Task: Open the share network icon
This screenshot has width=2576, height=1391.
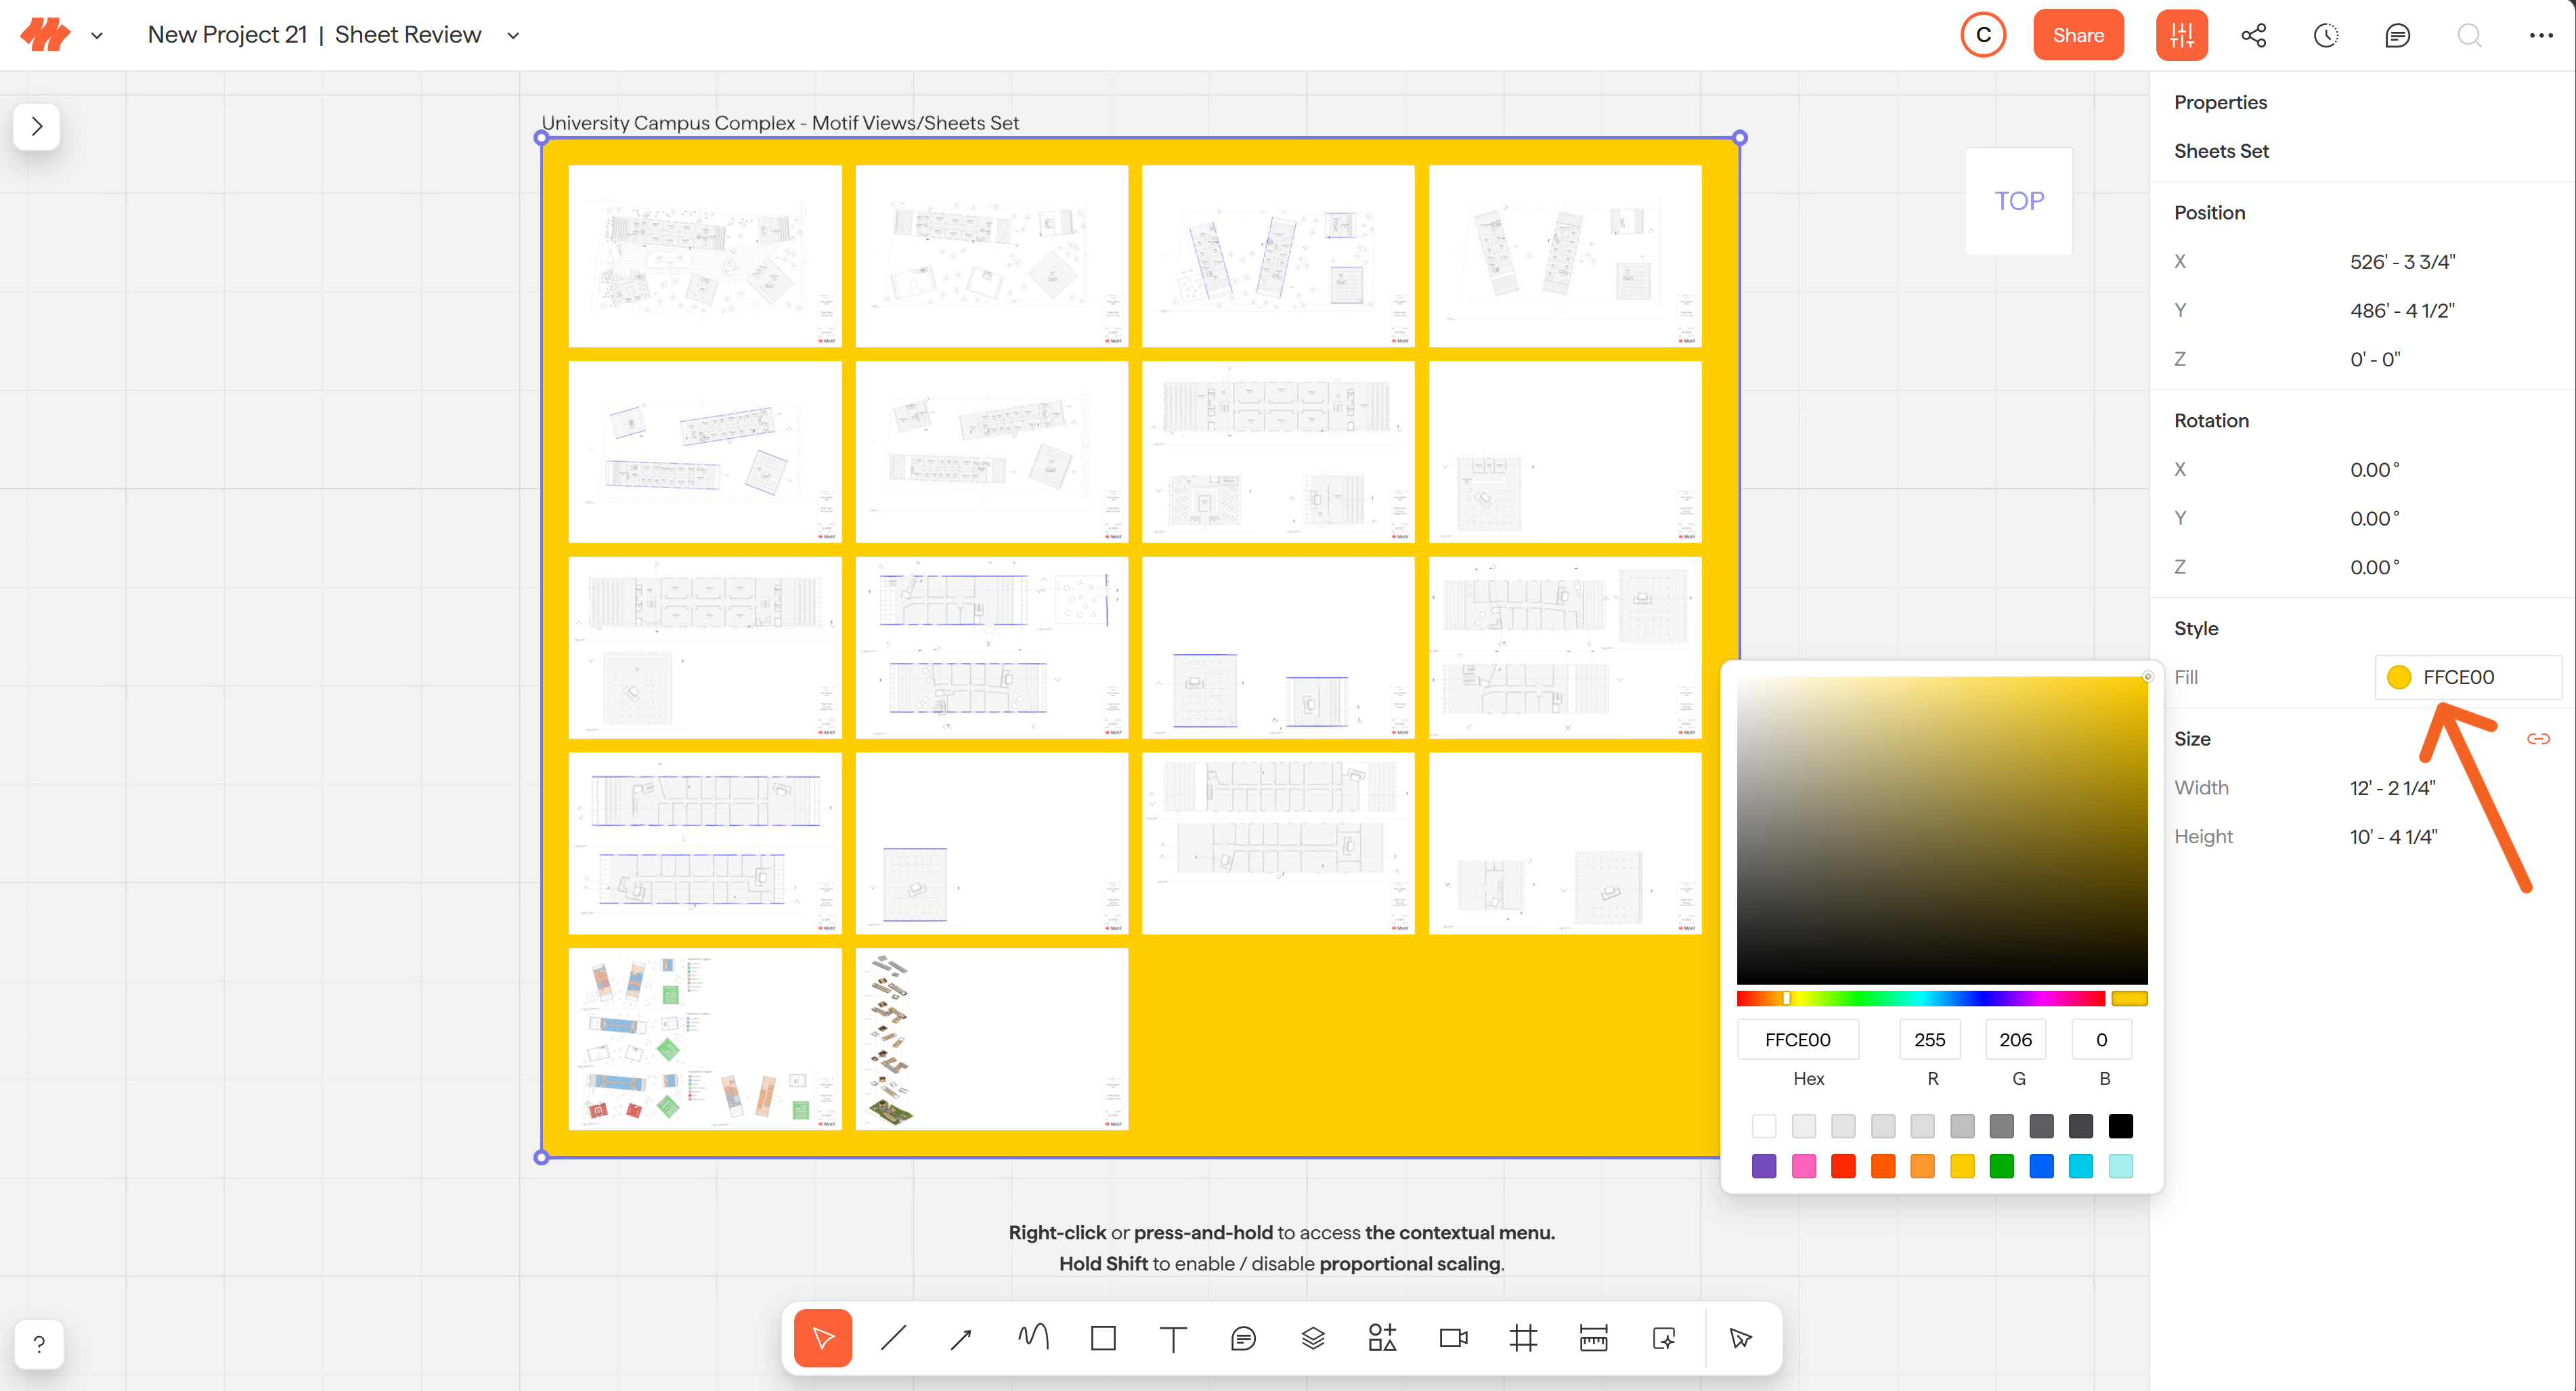Action: tap(2254, 35)
